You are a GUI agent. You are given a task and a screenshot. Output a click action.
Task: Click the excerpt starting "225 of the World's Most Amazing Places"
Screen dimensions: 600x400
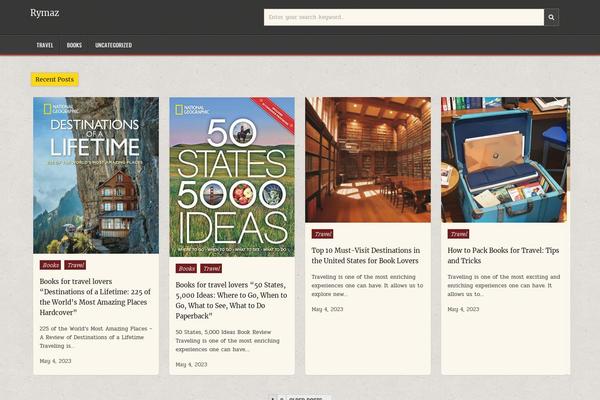pos(96,337)
